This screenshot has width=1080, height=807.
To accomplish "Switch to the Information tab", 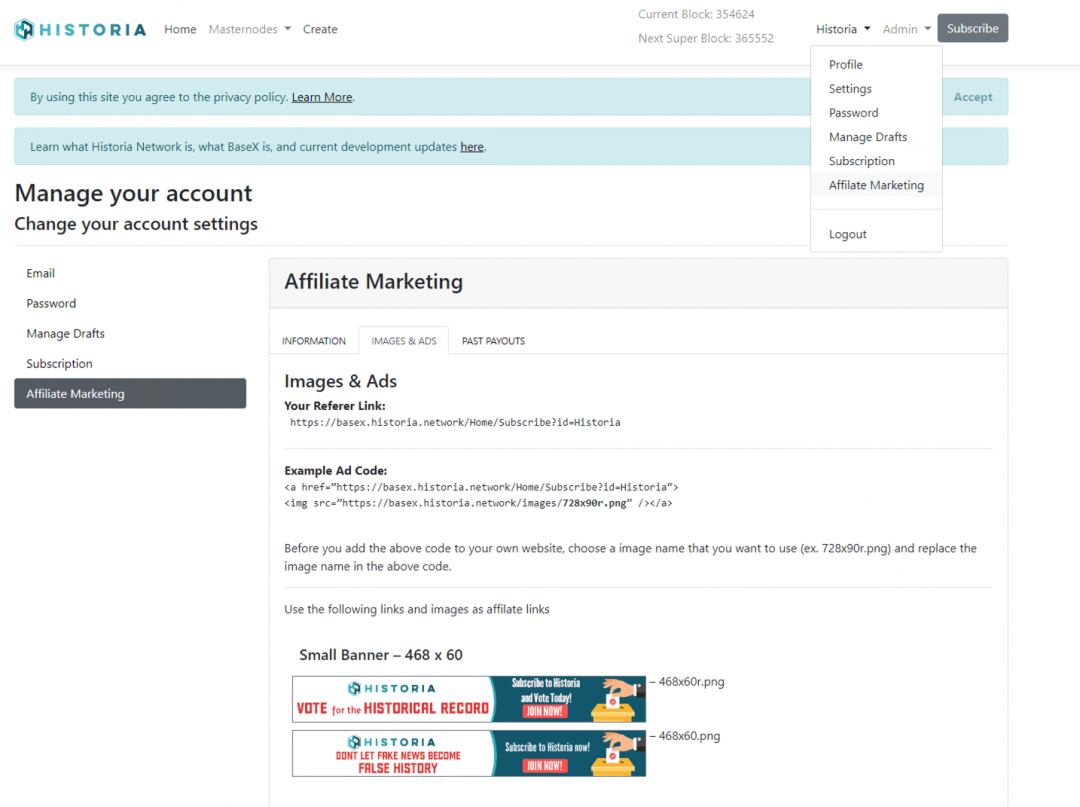I will [x=314, y=341].
